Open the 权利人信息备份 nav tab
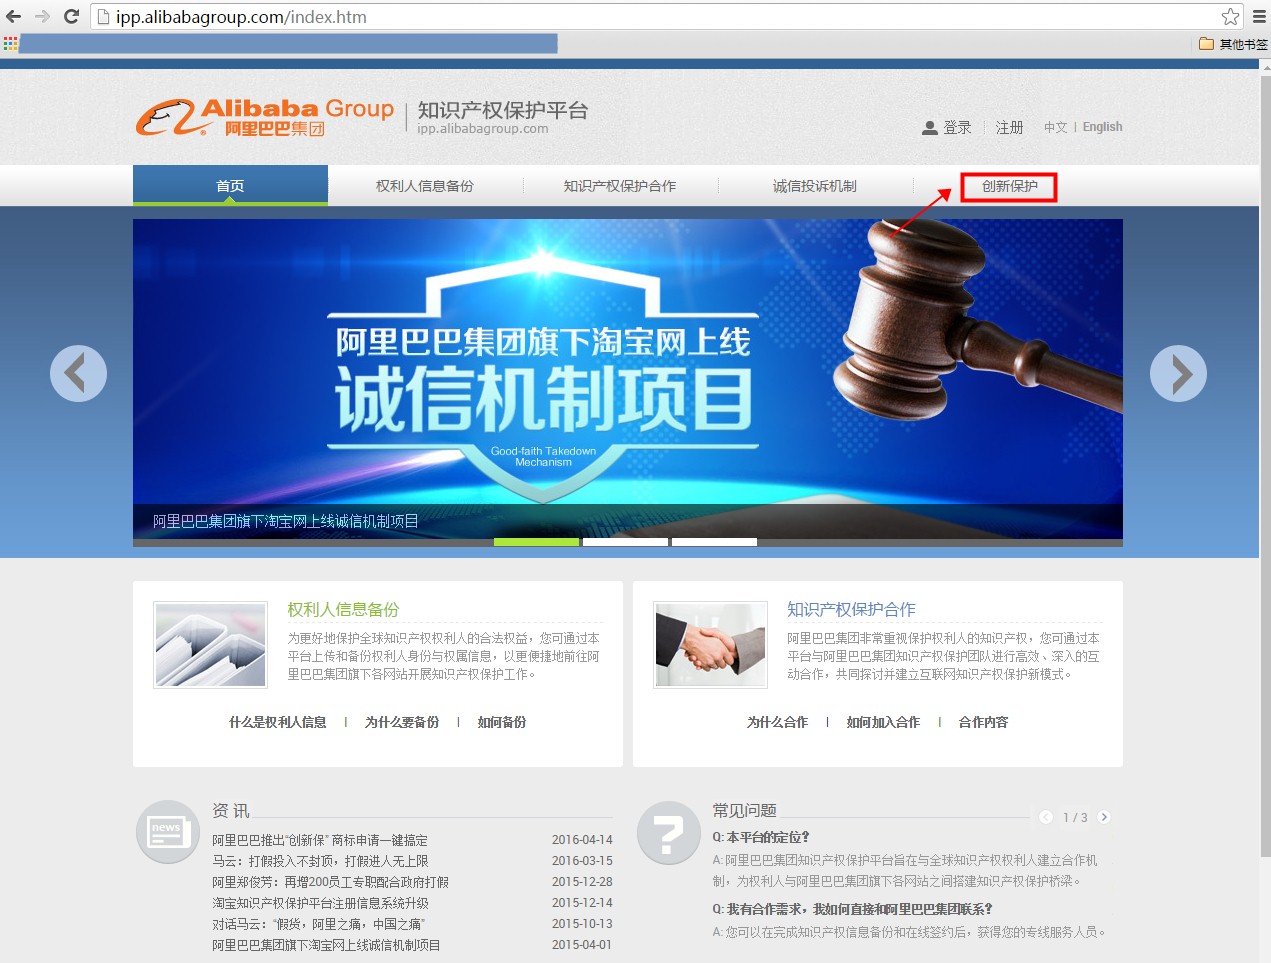 (425, 186)
